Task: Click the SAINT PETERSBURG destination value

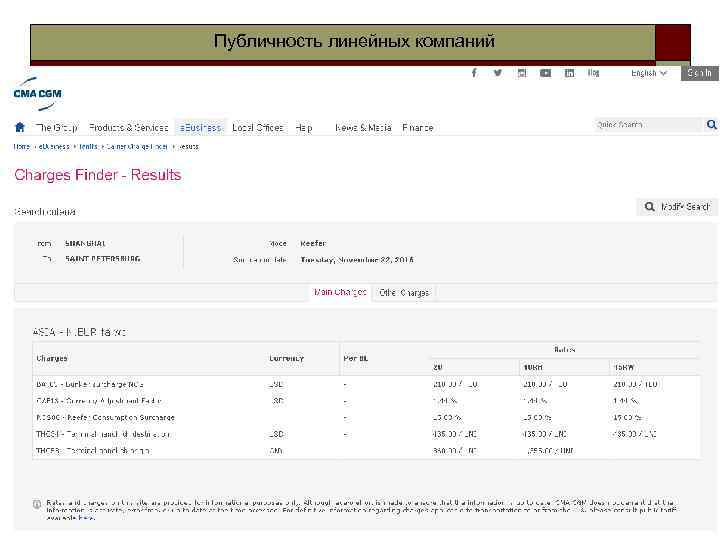Action: coord(103,259)
